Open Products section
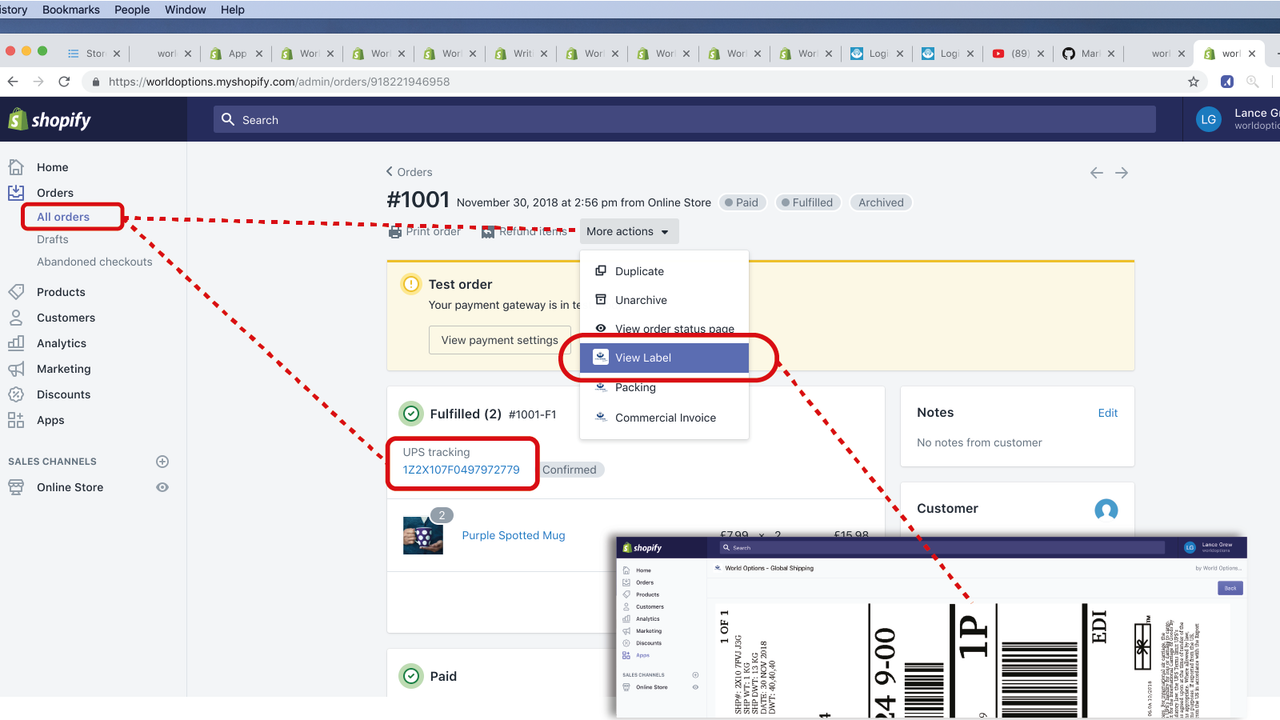Screen dimensions: 1280x720 point(61,292)
